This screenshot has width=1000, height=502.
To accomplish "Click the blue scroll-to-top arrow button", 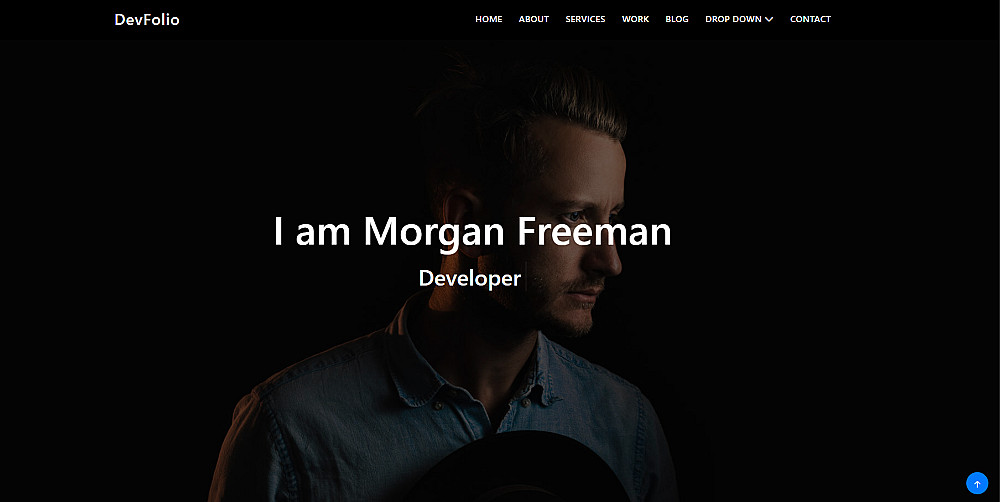I will pyautogui.click(x=976, y=484).
